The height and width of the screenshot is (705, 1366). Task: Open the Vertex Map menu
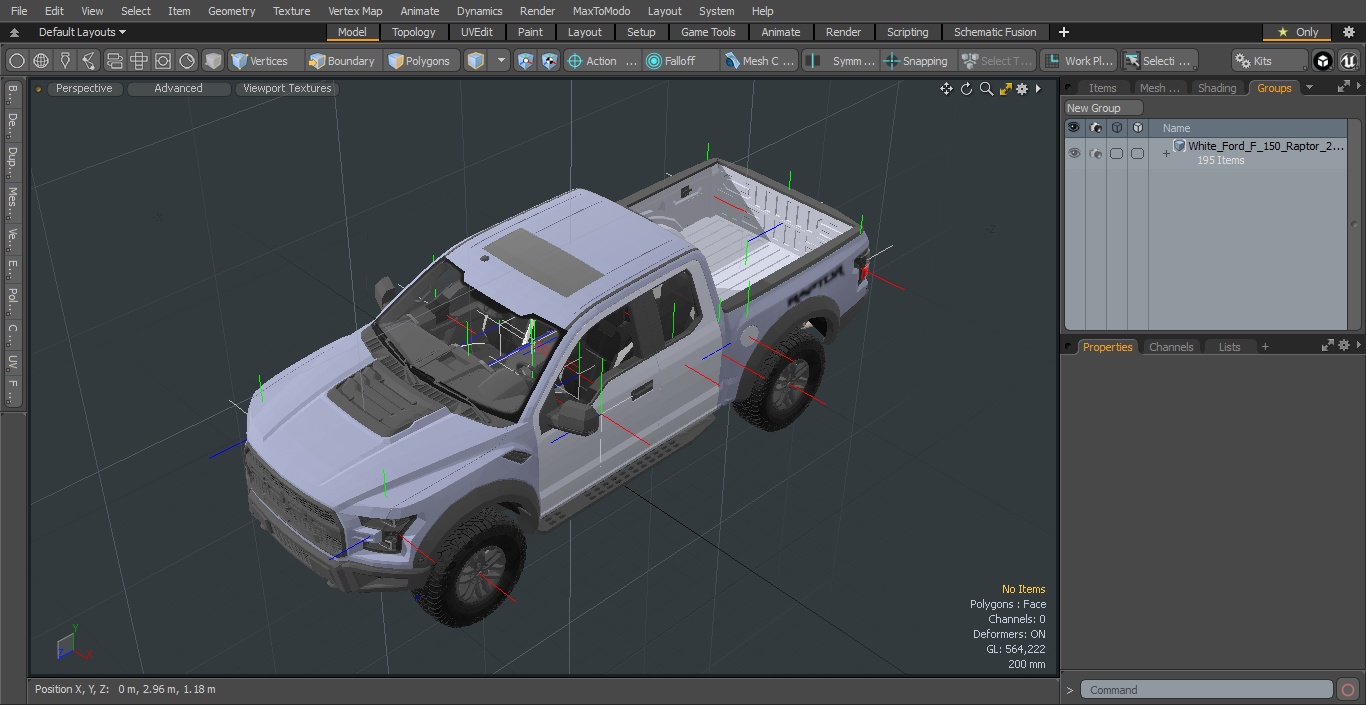(355, 11)
